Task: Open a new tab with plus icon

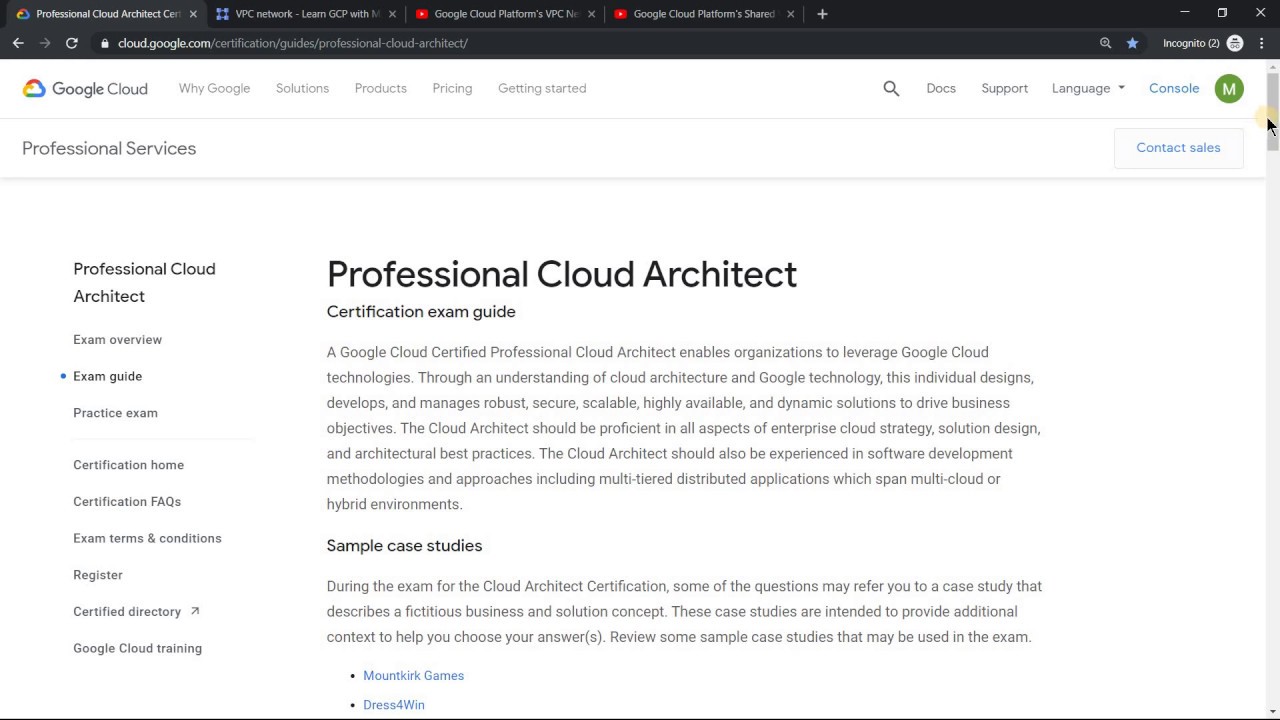Action: (x=822, y=14)
